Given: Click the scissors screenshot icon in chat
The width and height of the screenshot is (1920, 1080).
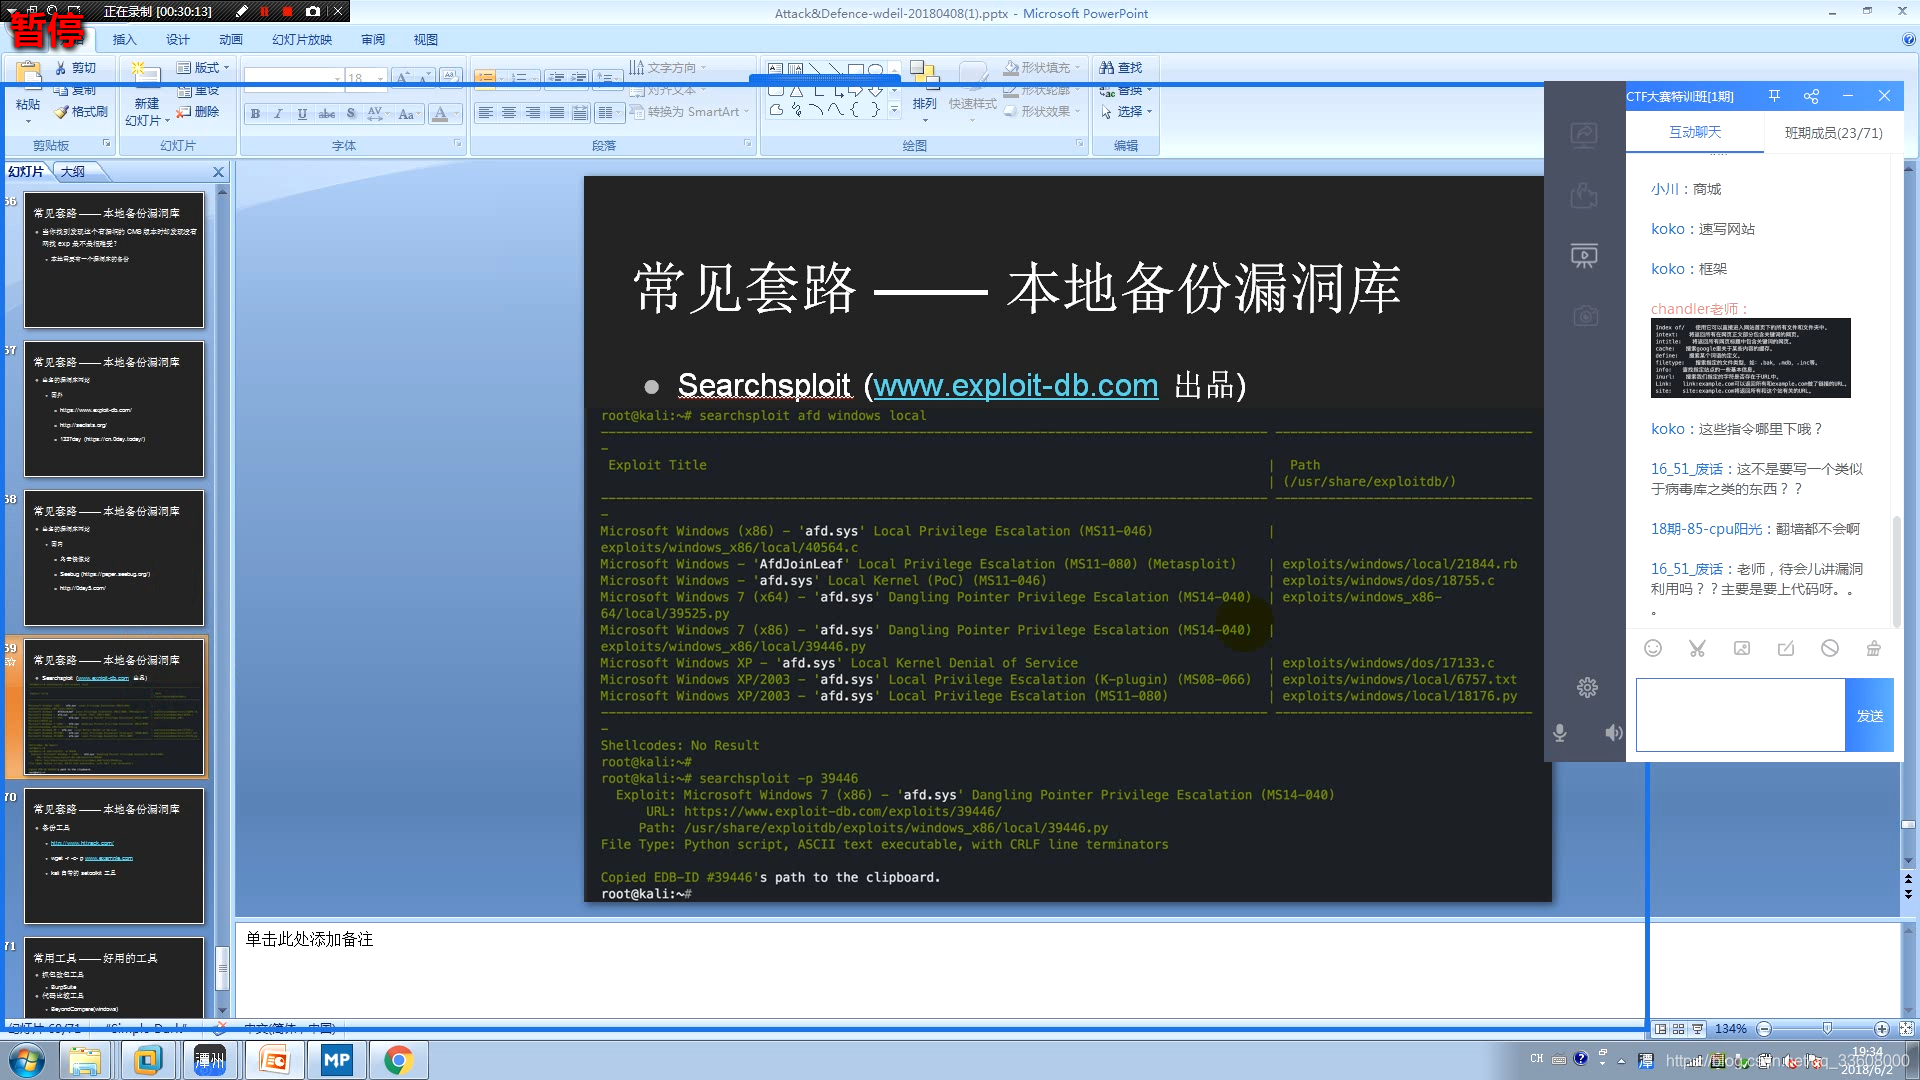Looking at the screenshot, I should tap(1697, 648).
